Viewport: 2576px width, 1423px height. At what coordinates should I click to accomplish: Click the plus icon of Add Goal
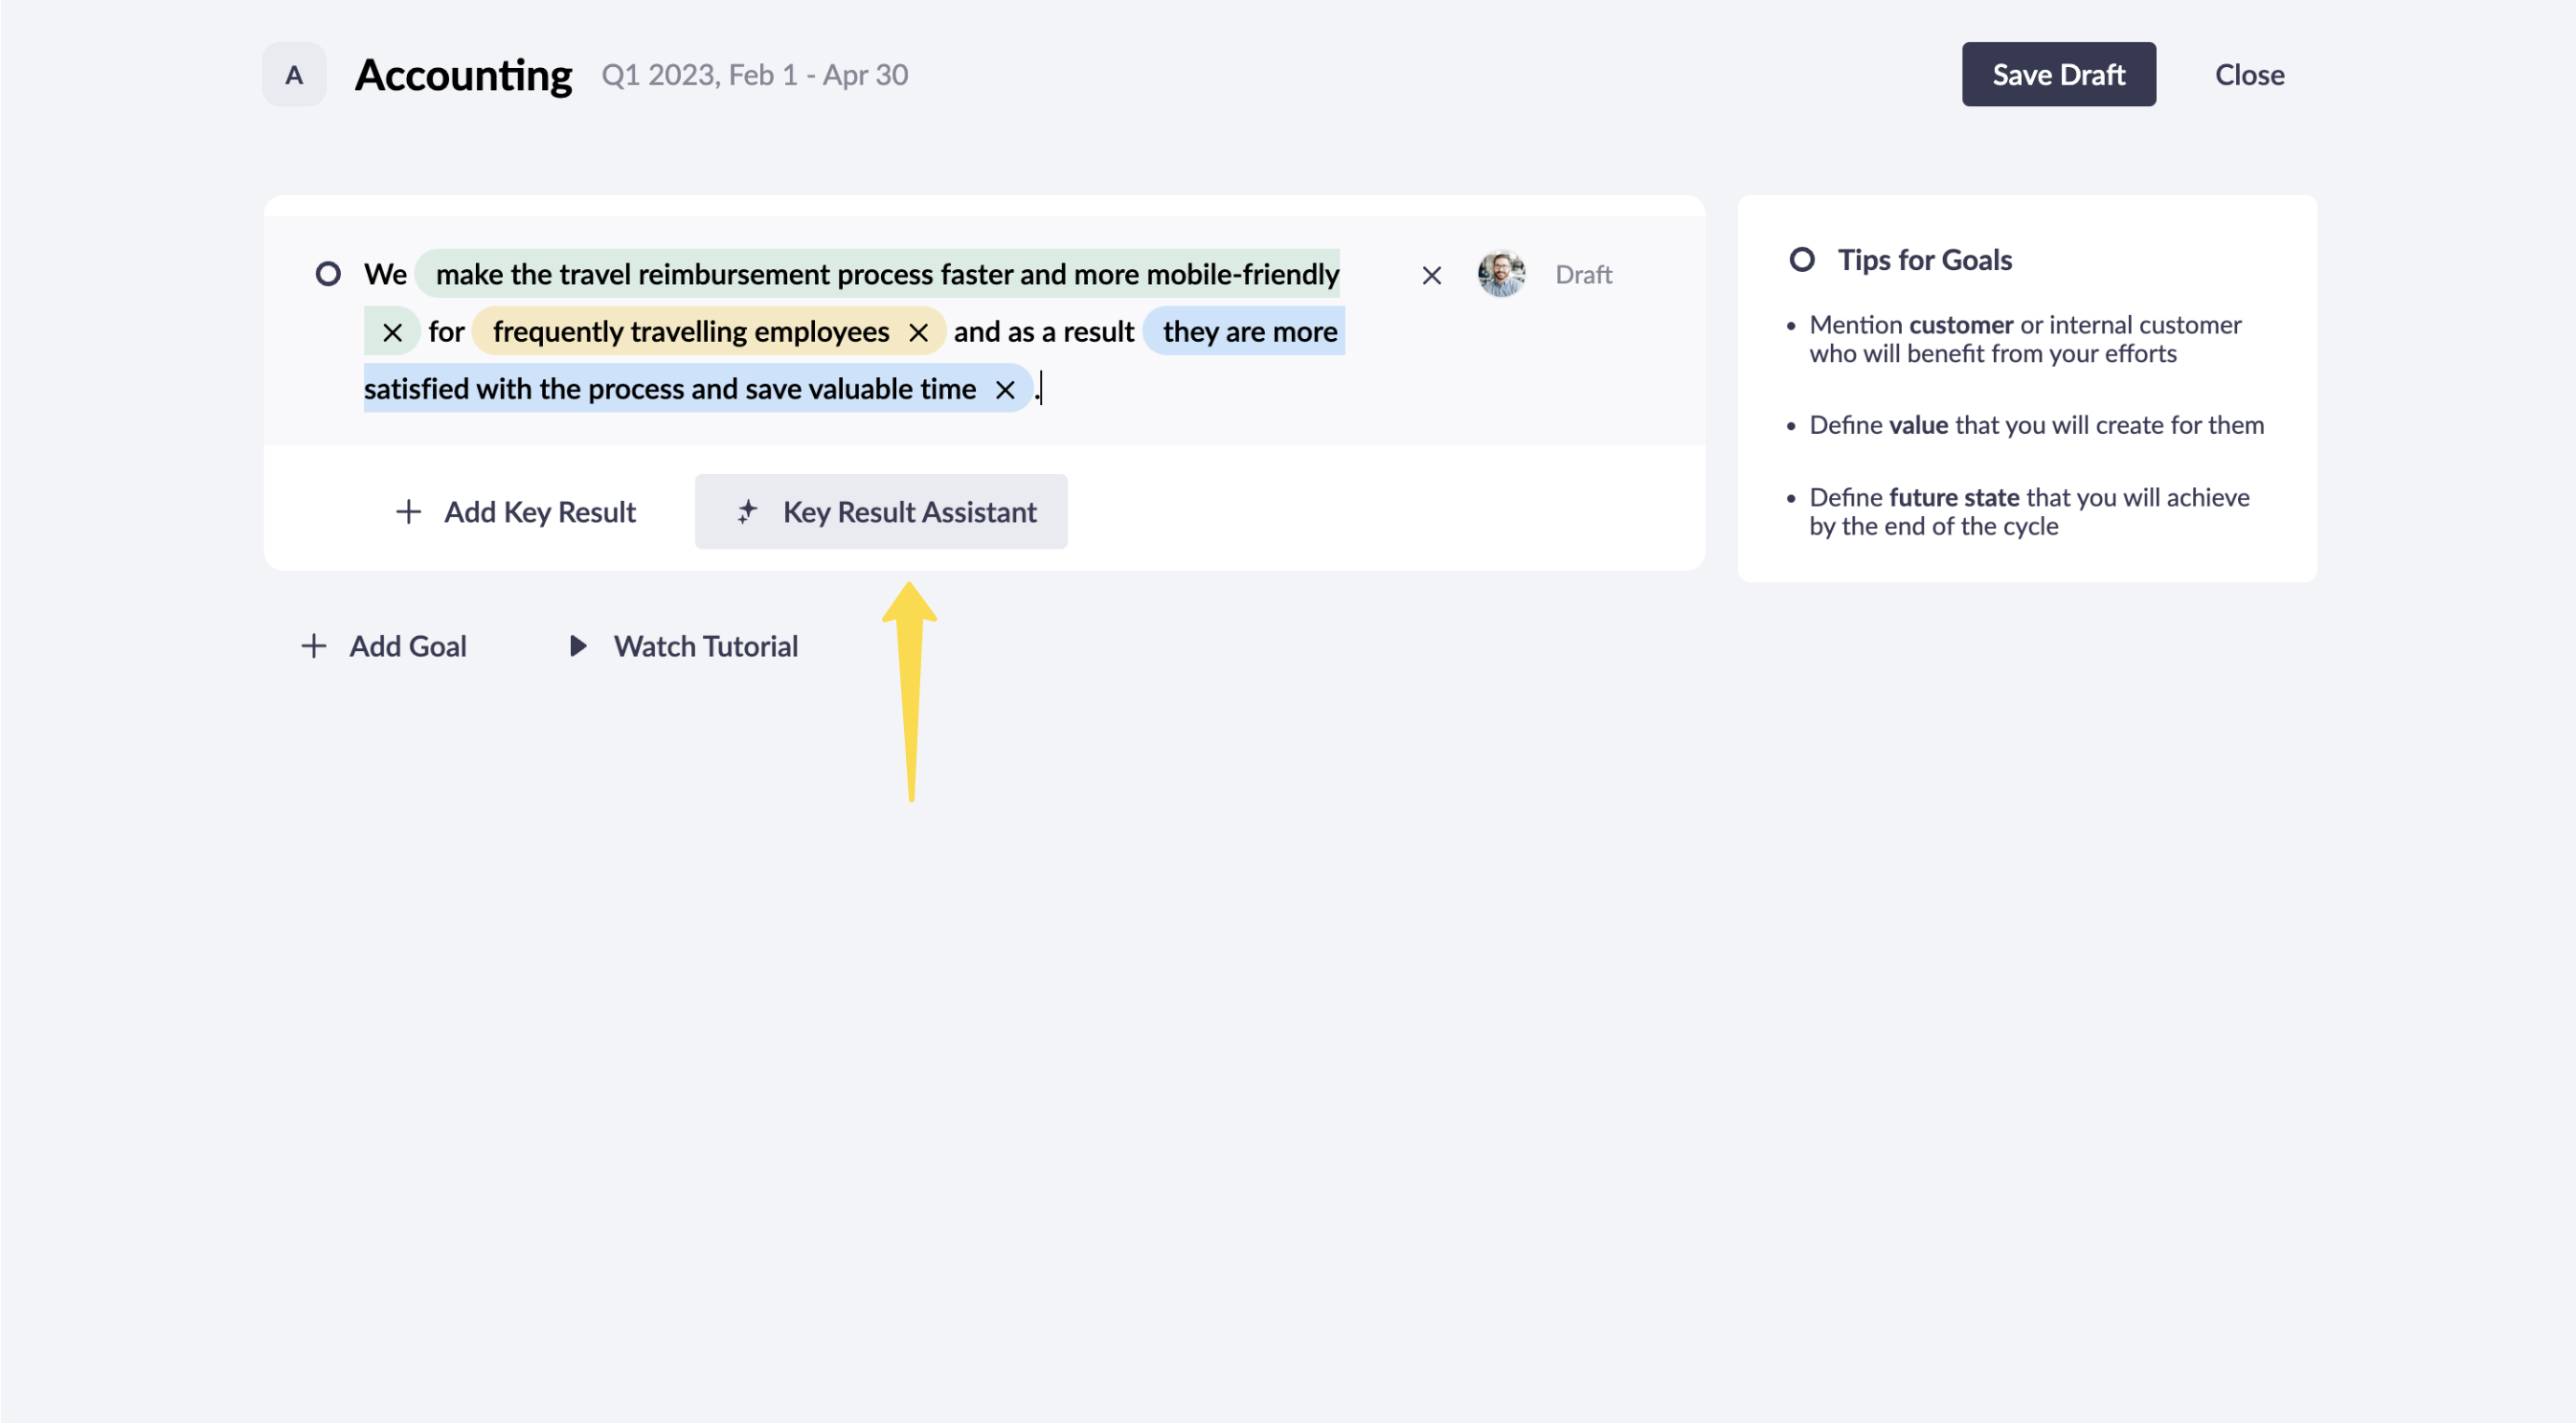(x=314, y=646)
